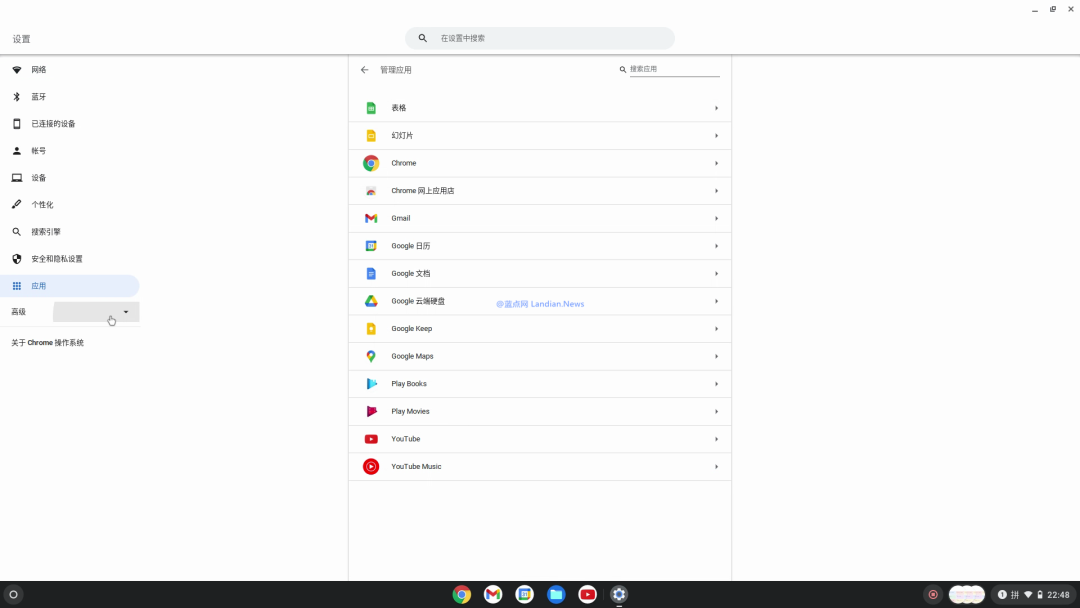Launch Google Calendar from the shelf
Viewport: 1080px width, 608px height.
pyautogui.click(x=524, y=594)
